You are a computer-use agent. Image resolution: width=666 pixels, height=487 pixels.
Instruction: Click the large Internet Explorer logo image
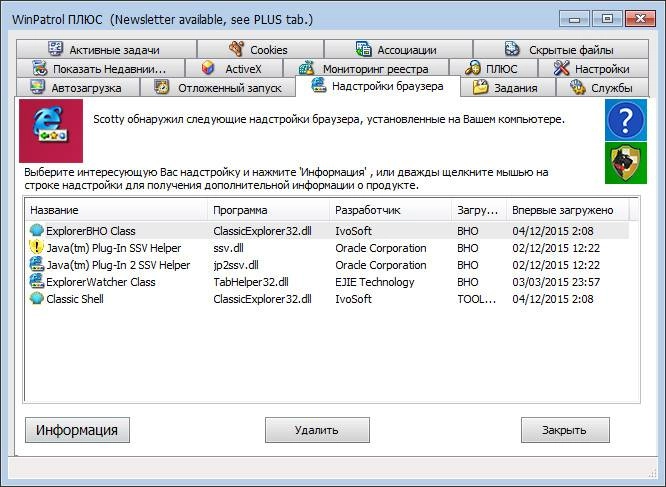click(x=51, y=131)
